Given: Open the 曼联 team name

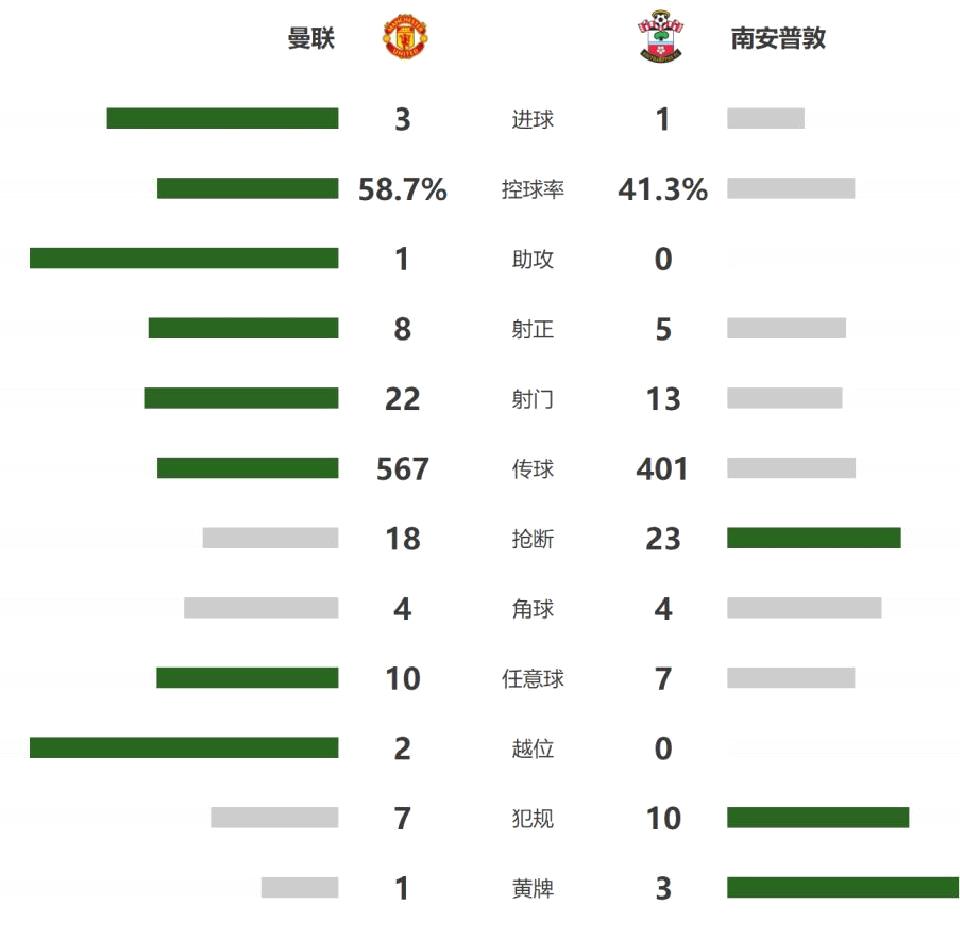Looking at the screenshot, I should (x=311, y=38).
